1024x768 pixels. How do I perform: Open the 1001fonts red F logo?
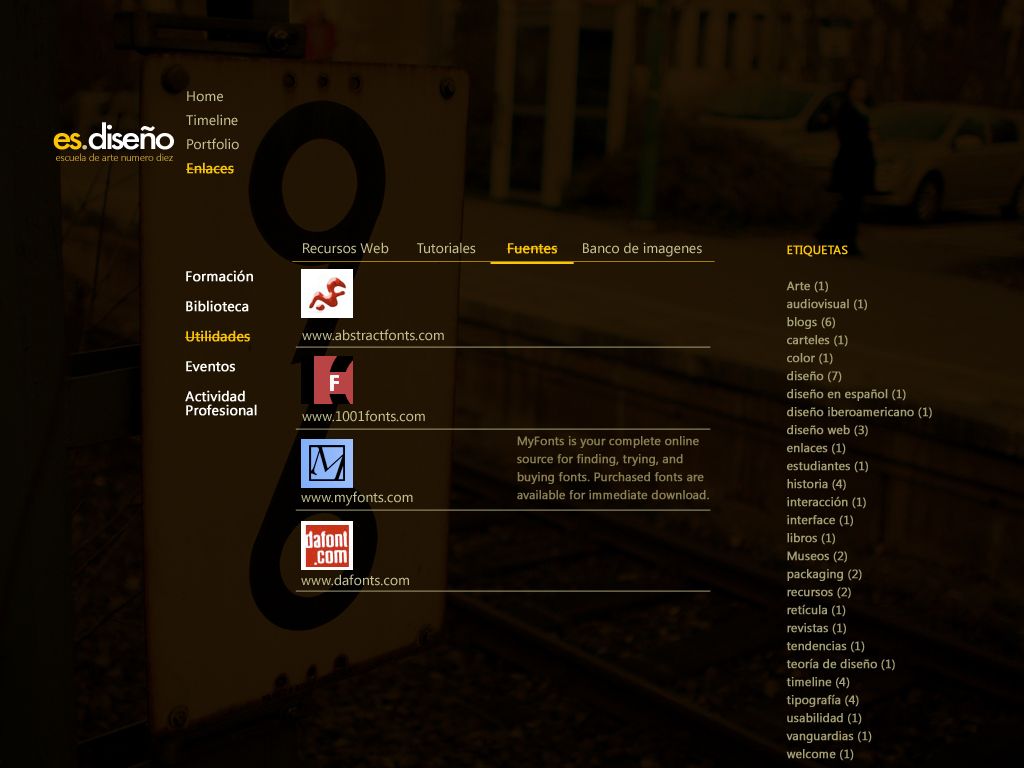pyautogui.click(x=327, y=380)
